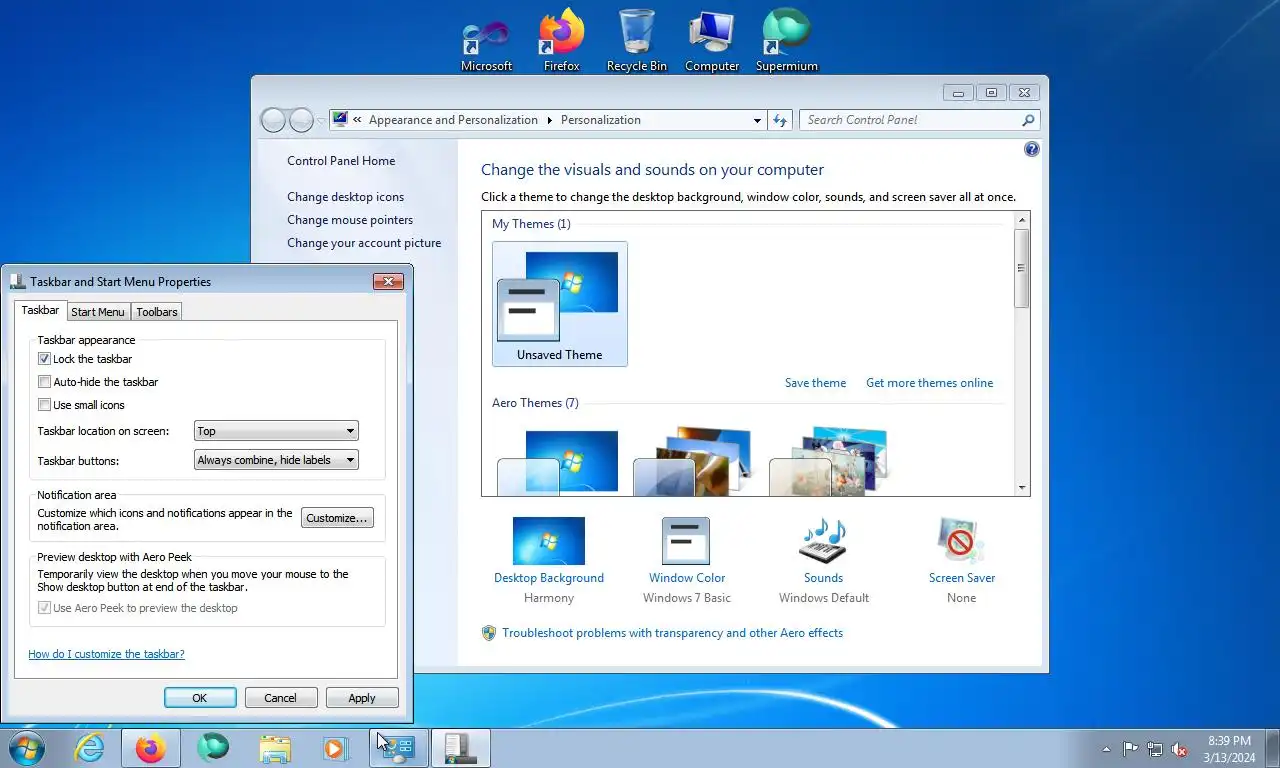
Task: Open the Microsoft desktop shortcut icon
Action: (486, 40)
